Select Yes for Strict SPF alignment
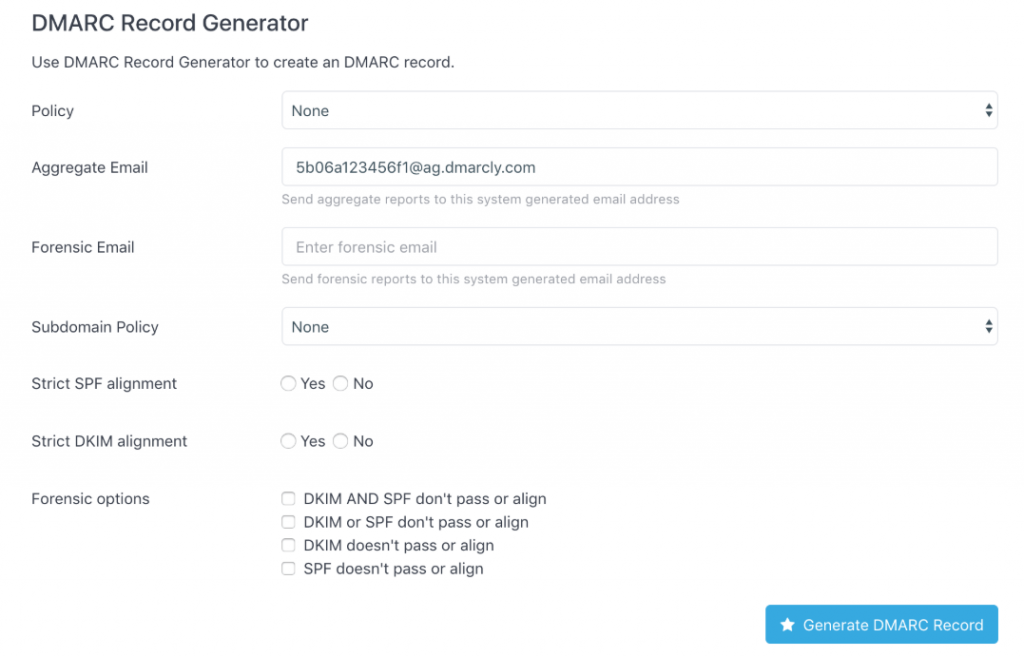This screenshot has height=657, width=1024. tap(289, 384)
